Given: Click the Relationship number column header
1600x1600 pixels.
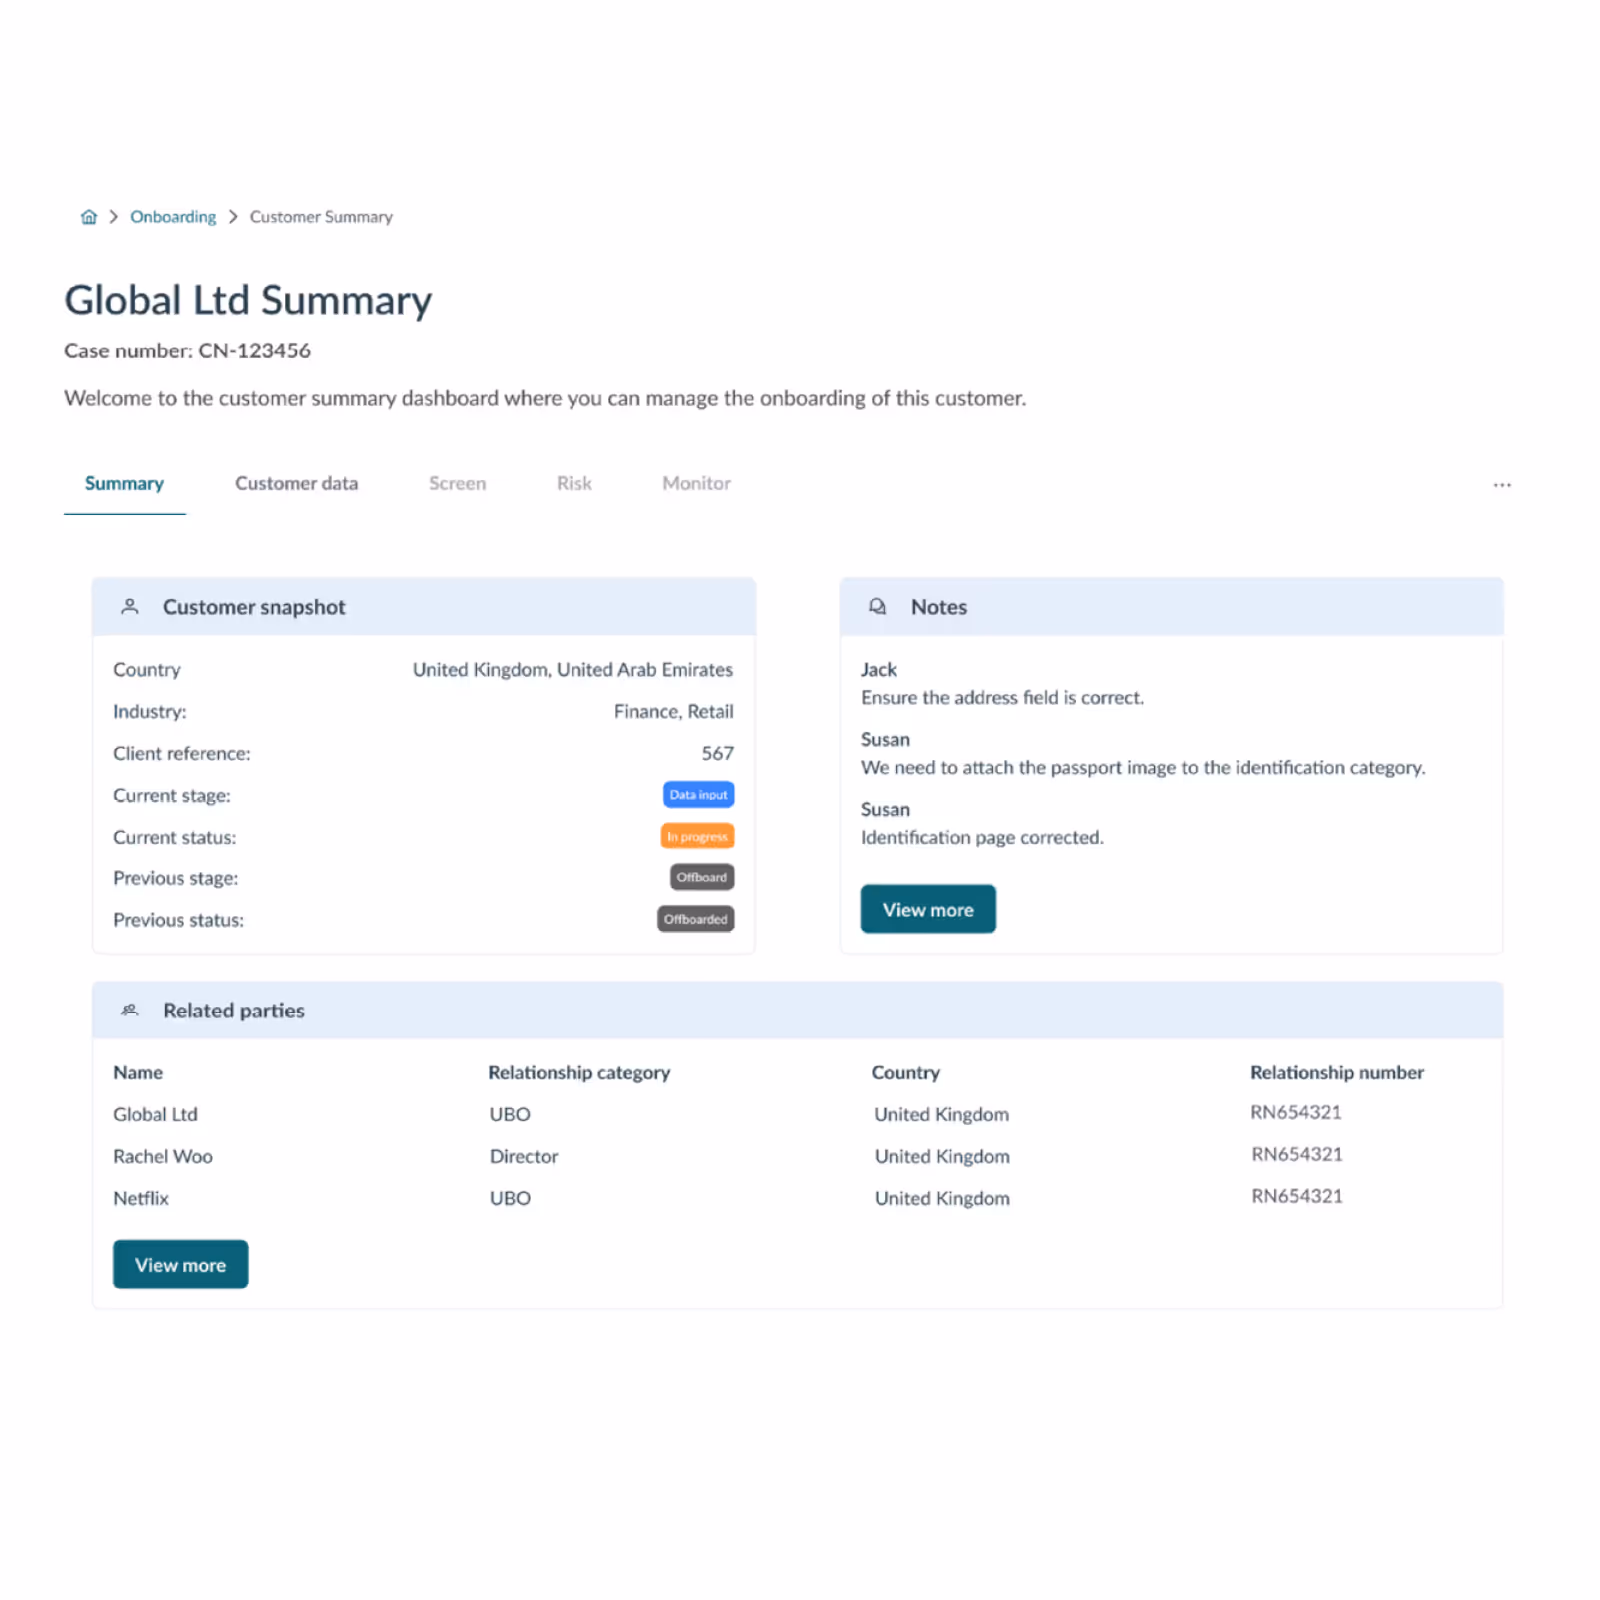Looking at the screenshot, I should click(x=1337, y=1072).
